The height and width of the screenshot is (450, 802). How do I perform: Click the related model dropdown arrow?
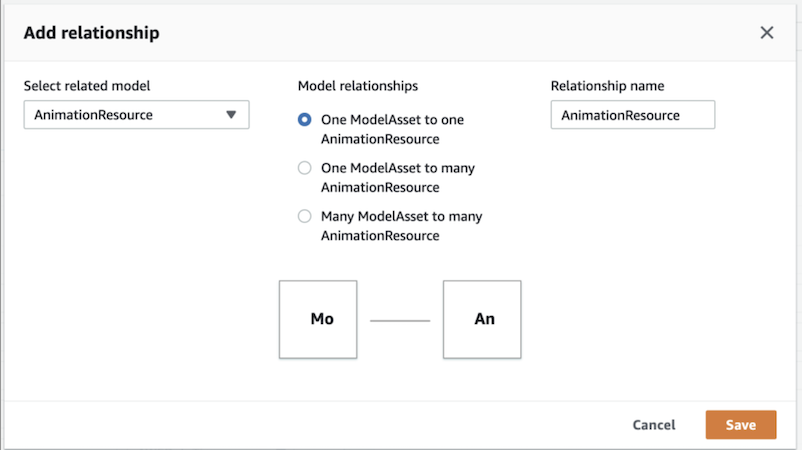point(231,115)
